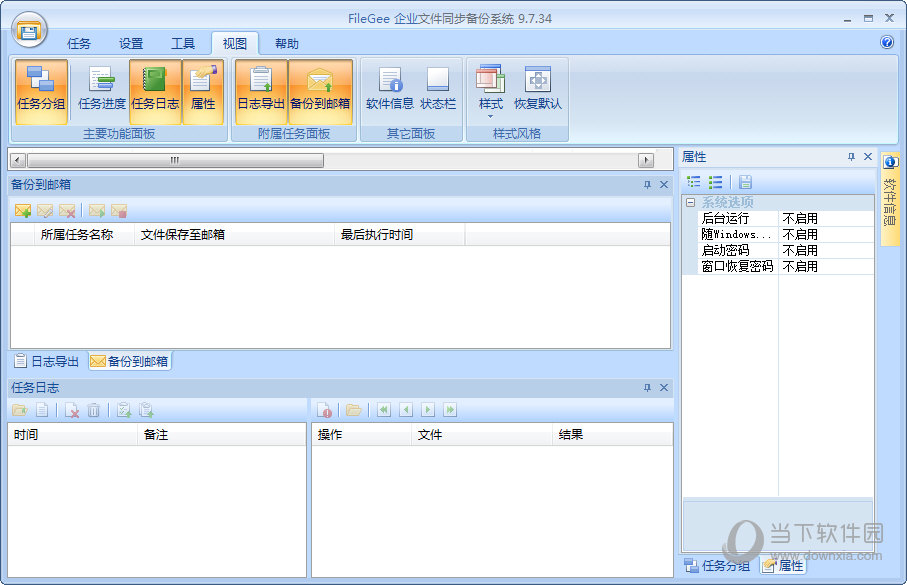Toggle the 任务日志 ribbon button
907x585 pixels.
(x=155, y=91)
